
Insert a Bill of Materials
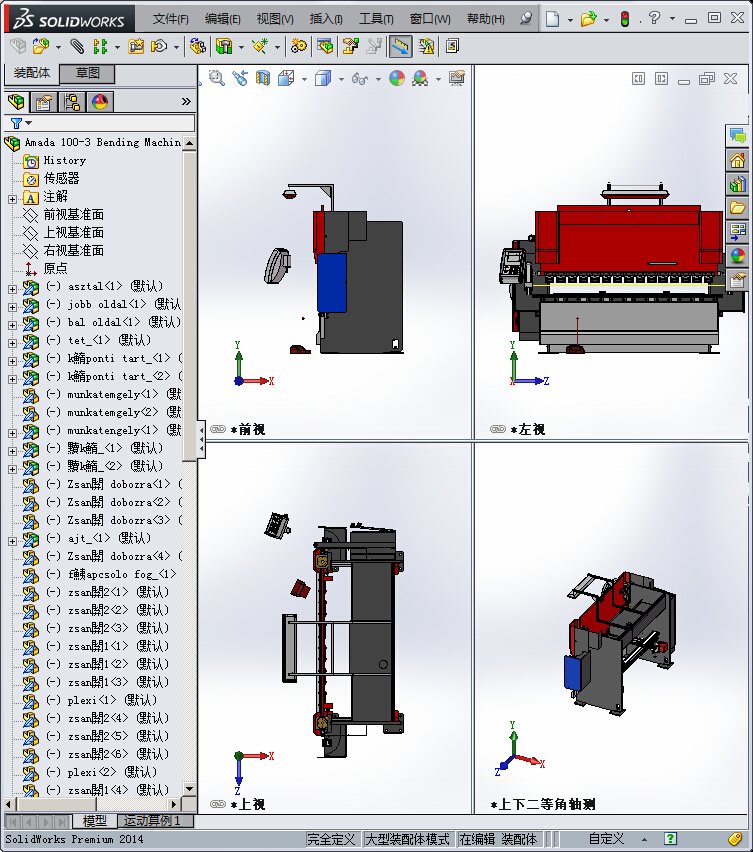click(x=325, y=46)
